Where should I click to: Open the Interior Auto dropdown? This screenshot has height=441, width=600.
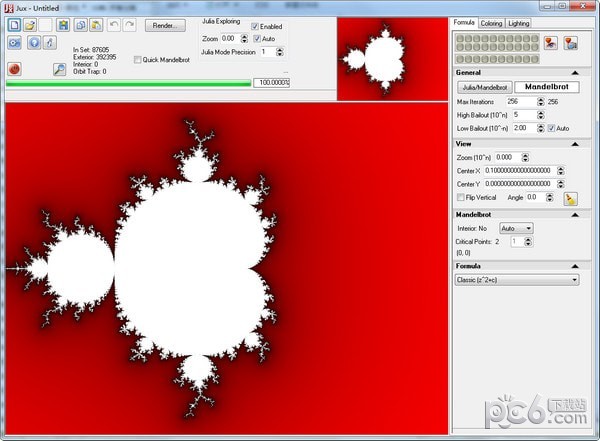click(x=516, y=228)
